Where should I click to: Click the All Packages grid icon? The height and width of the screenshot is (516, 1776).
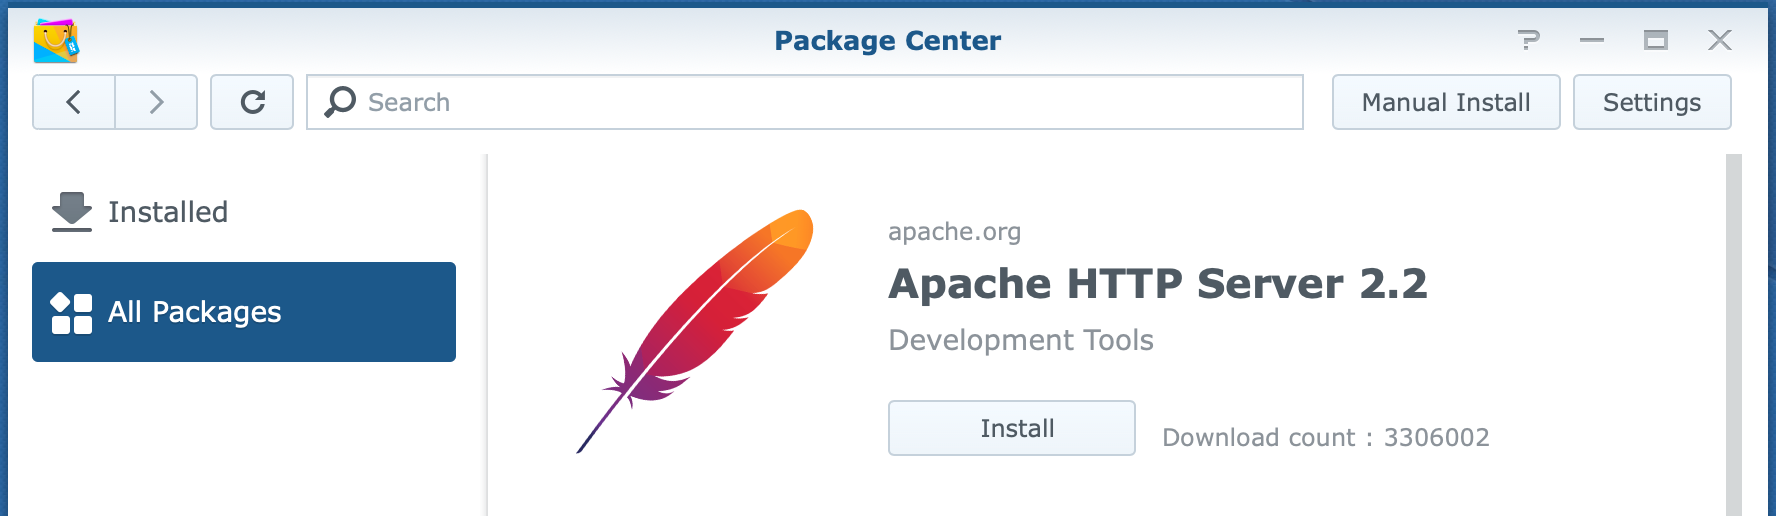coord(72,313)
